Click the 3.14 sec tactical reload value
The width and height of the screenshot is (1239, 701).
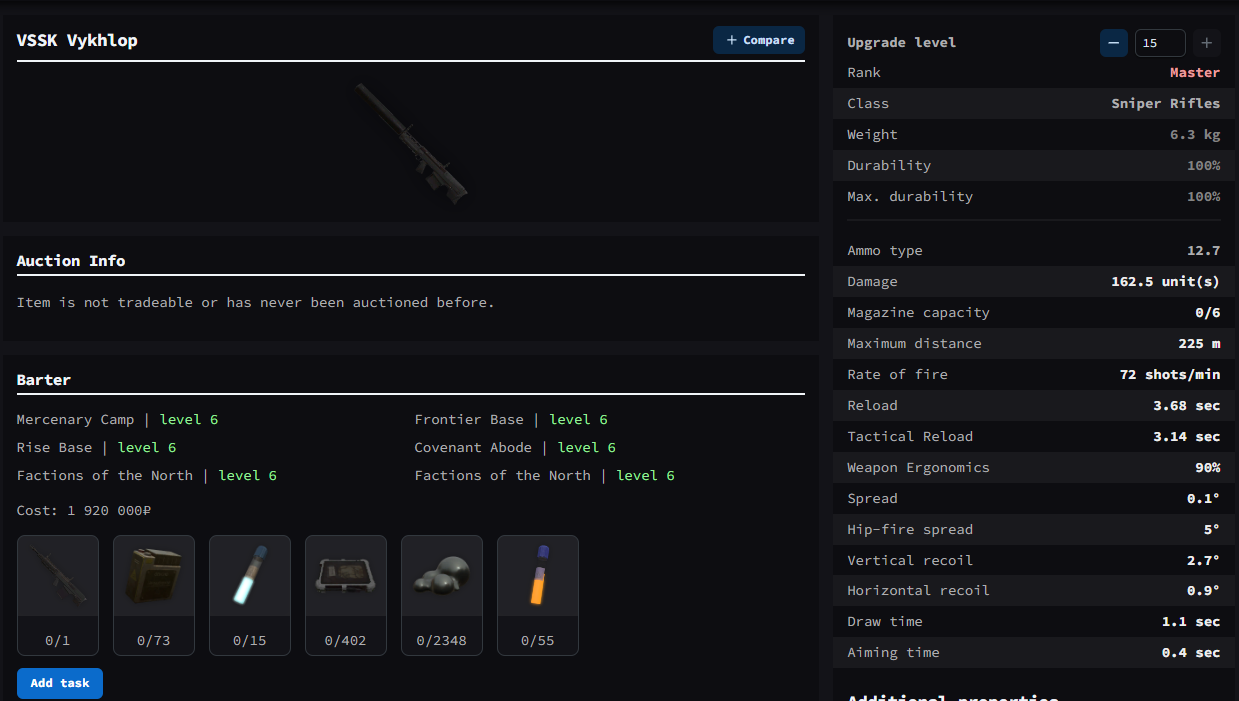tap(1187, 437)
